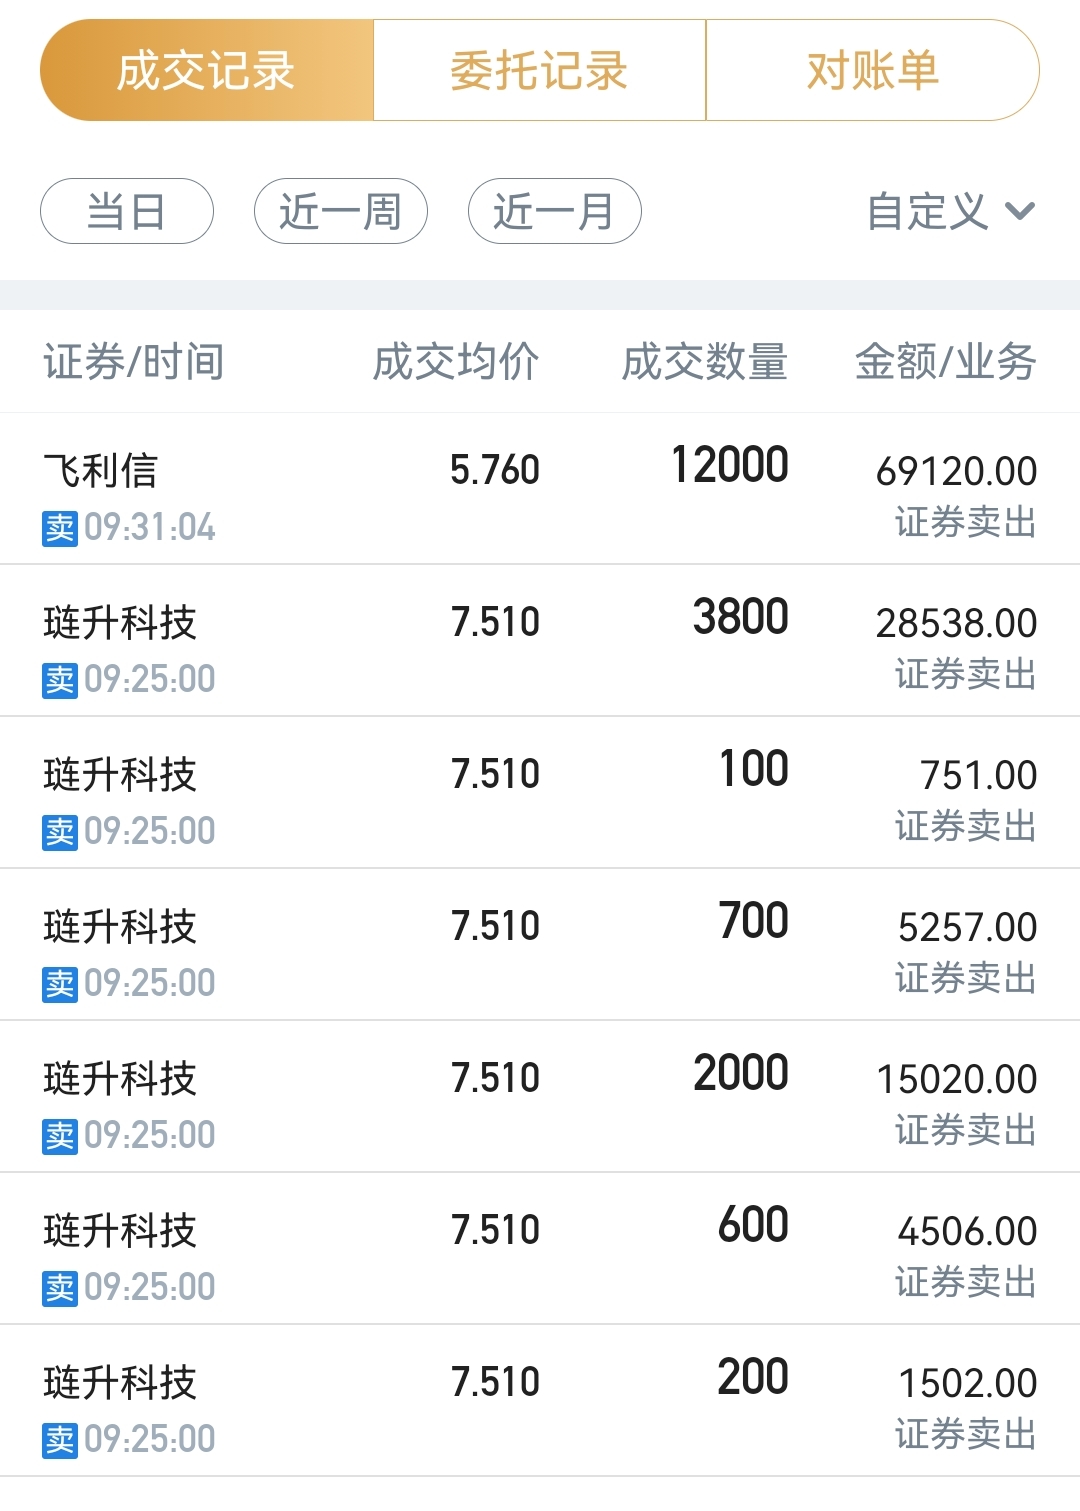Viewport: 1080px width, 1511px height.
Task: Select the 成交记录 tab
Action: click(x=207, y=70)
